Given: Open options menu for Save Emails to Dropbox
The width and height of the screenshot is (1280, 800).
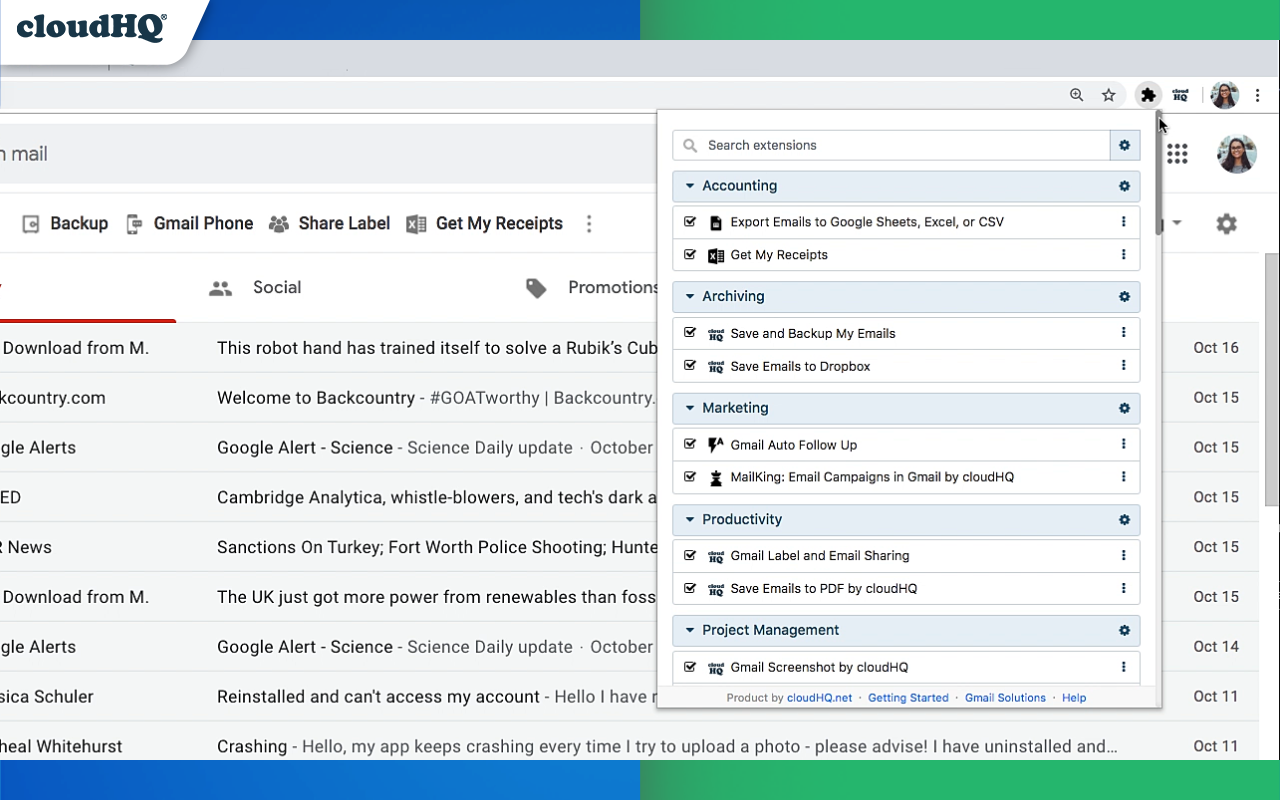Looking at the screenshot, I should 1124,366.
